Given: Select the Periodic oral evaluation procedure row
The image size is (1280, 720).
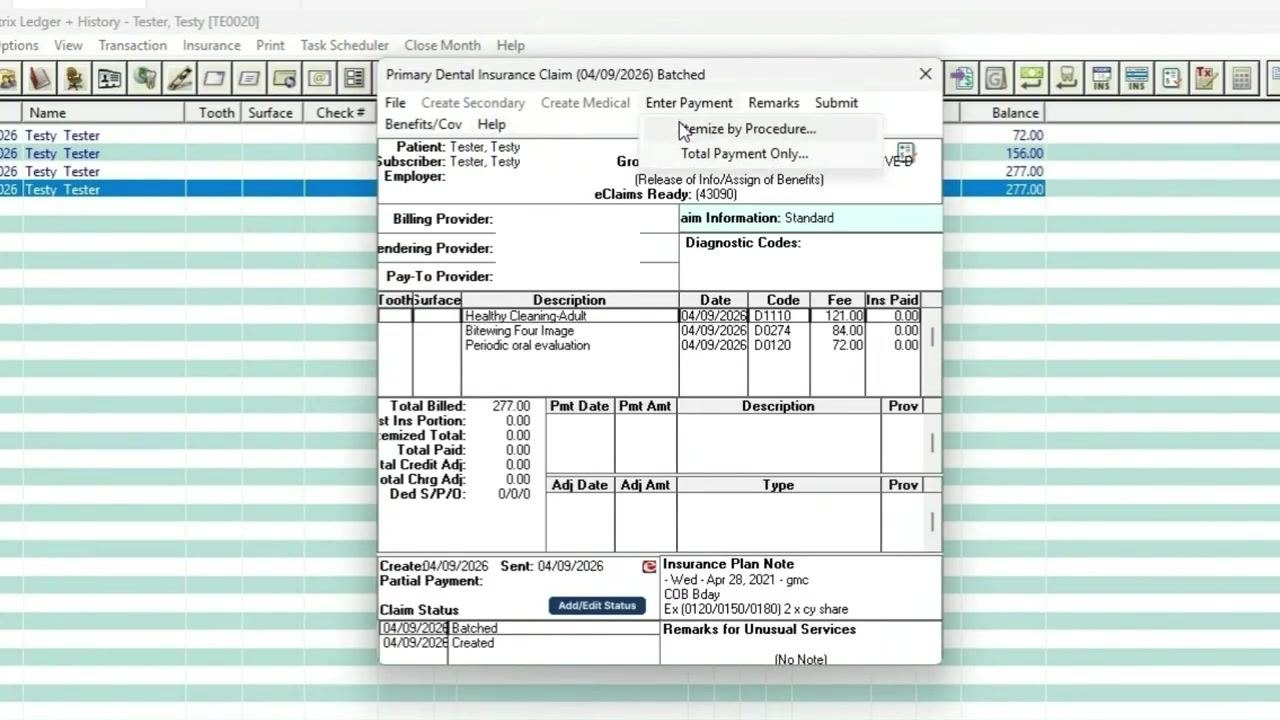Looking at the screenshot, I should (x=649, y=346).
